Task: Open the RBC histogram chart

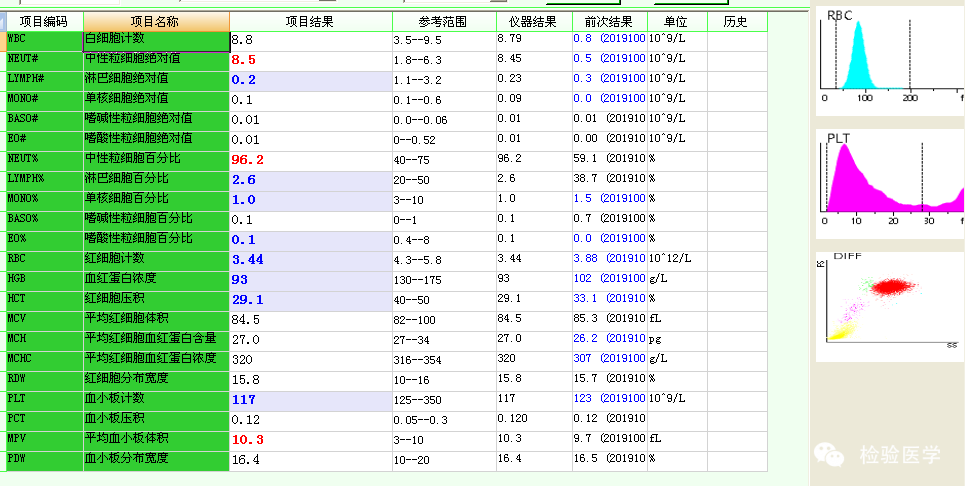Action: pyautogui.click(x=891, y=60)
